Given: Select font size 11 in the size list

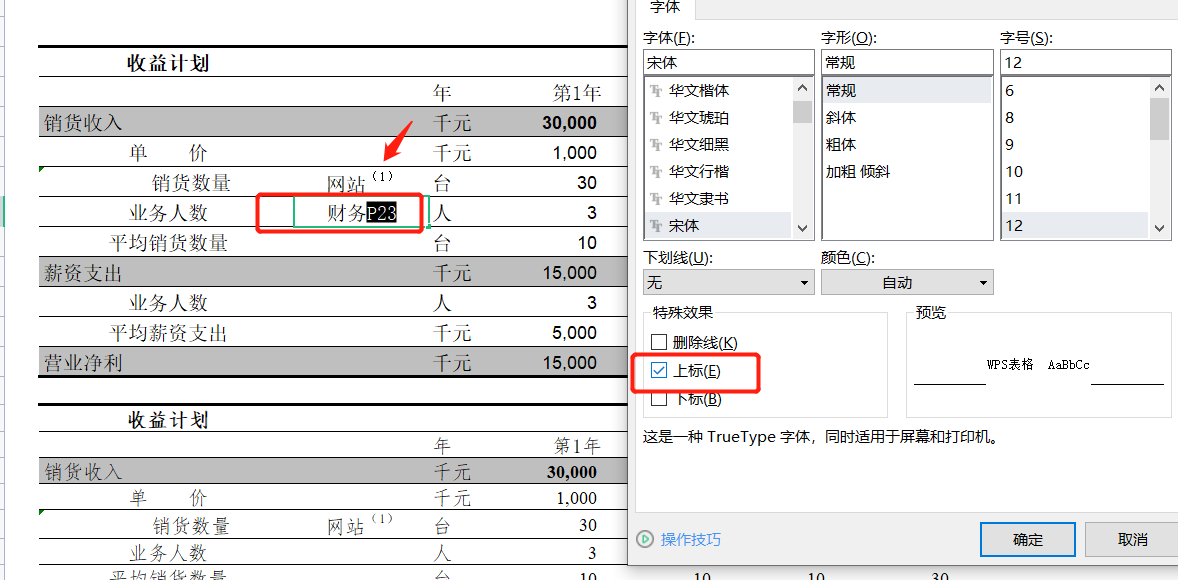Looking at the screenshot, I should (x=1014, y=198).
